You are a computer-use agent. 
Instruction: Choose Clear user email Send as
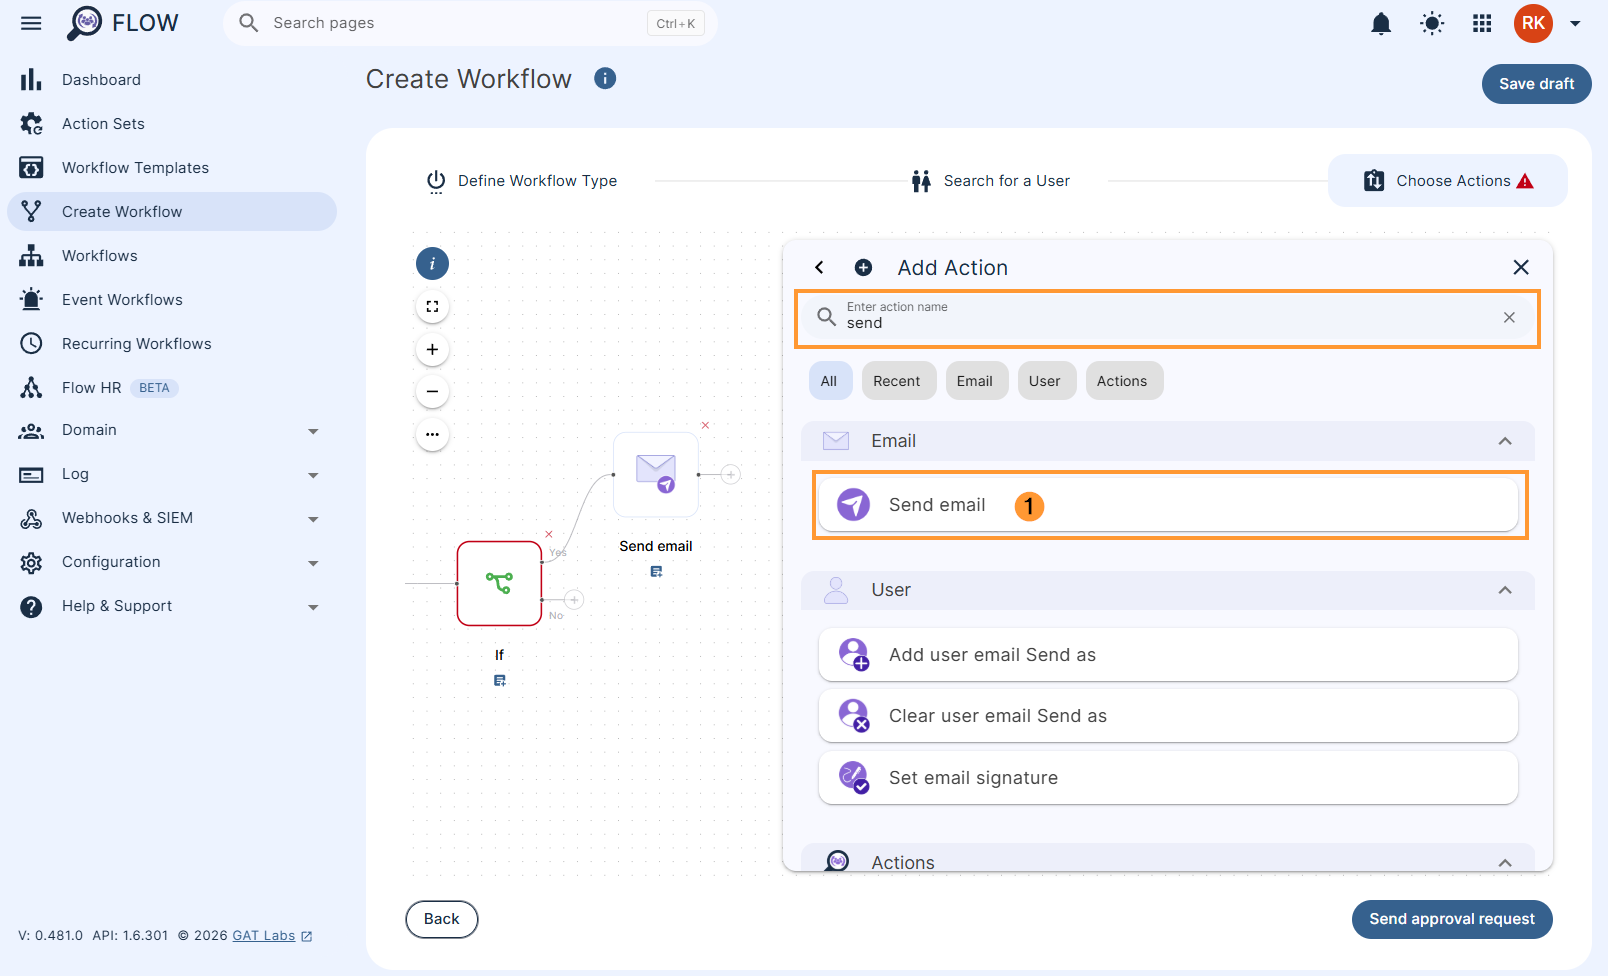[x=1168, y=716]
